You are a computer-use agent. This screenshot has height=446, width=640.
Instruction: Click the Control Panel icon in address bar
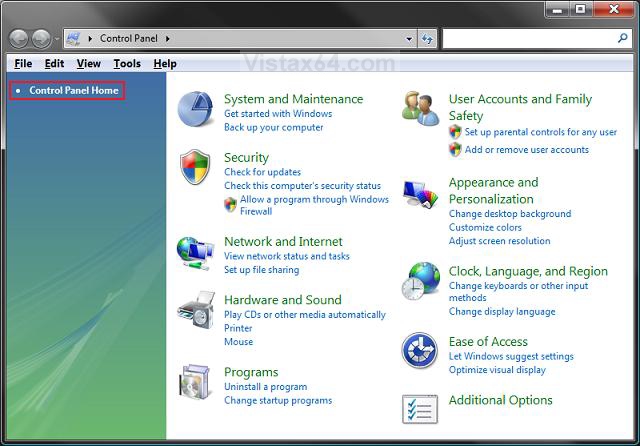[73, 39]
